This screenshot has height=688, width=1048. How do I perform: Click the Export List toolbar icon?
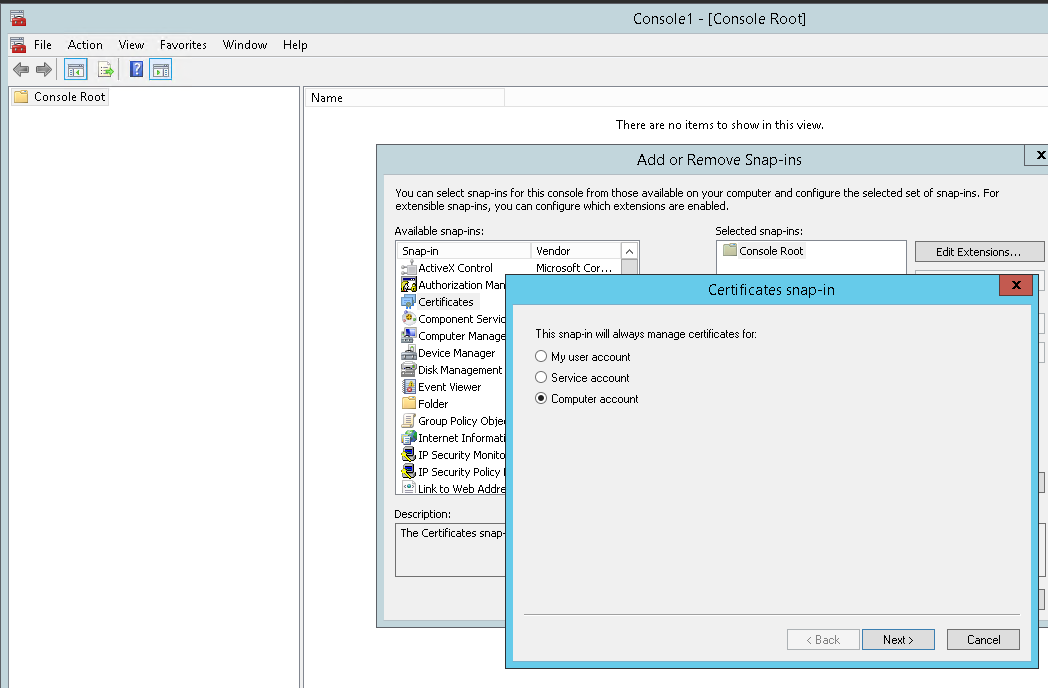pos(105,69)
